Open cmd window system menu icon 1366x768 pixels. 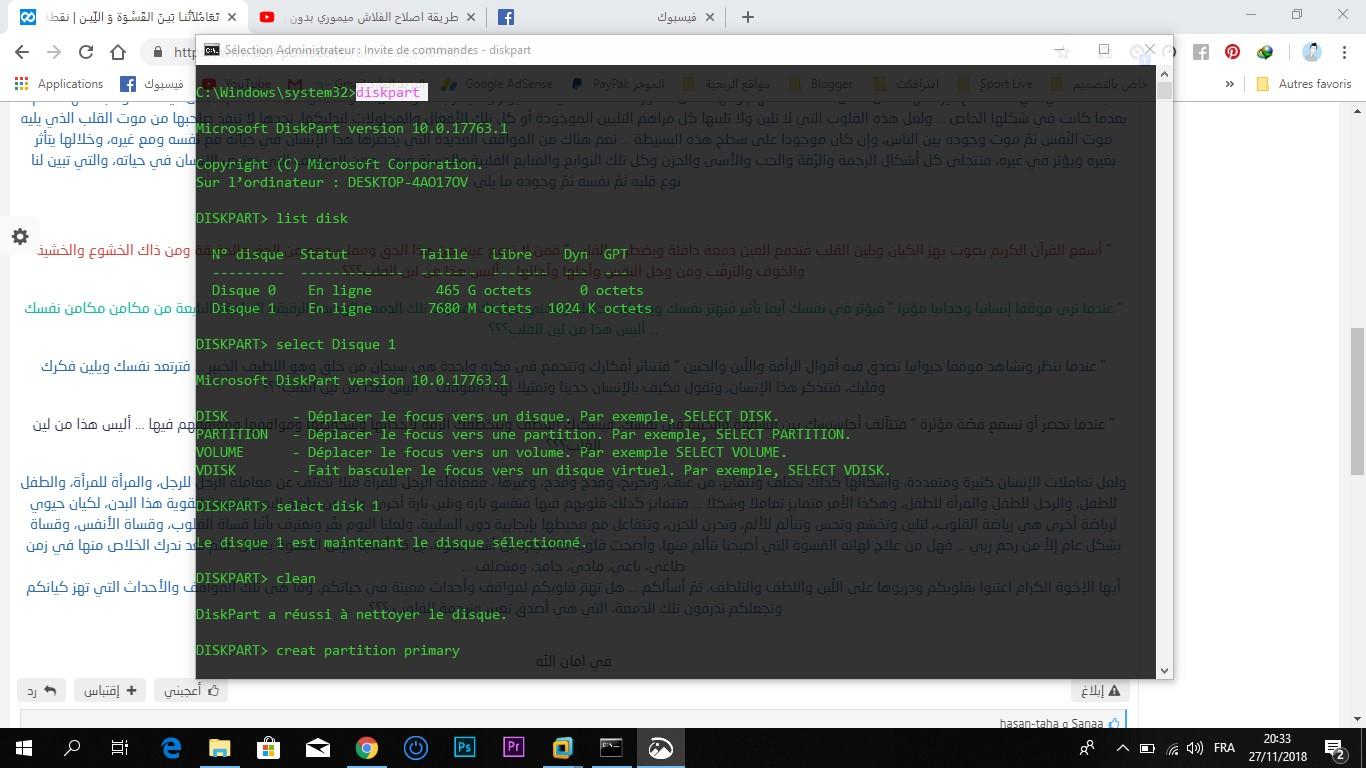pos(212,50)
